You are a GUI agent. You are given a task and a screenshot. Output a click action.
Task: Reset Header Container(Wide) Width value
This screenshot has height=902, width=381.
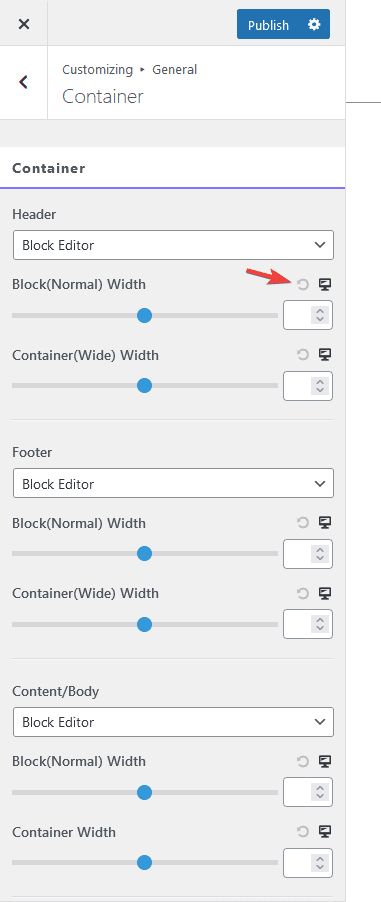303,355
